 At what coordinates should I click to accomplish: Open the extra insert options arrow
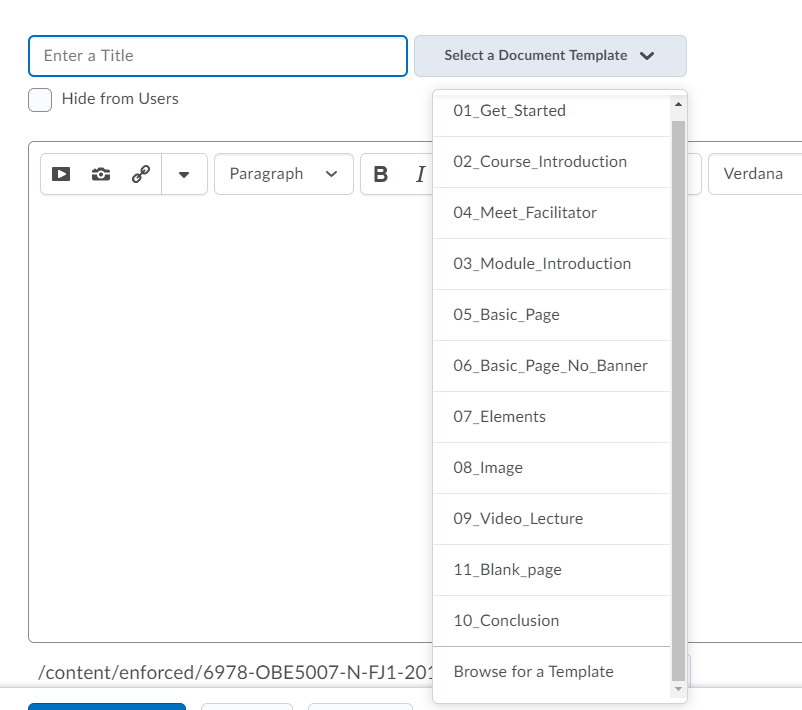pyautogui.click(x=184, y=174)
